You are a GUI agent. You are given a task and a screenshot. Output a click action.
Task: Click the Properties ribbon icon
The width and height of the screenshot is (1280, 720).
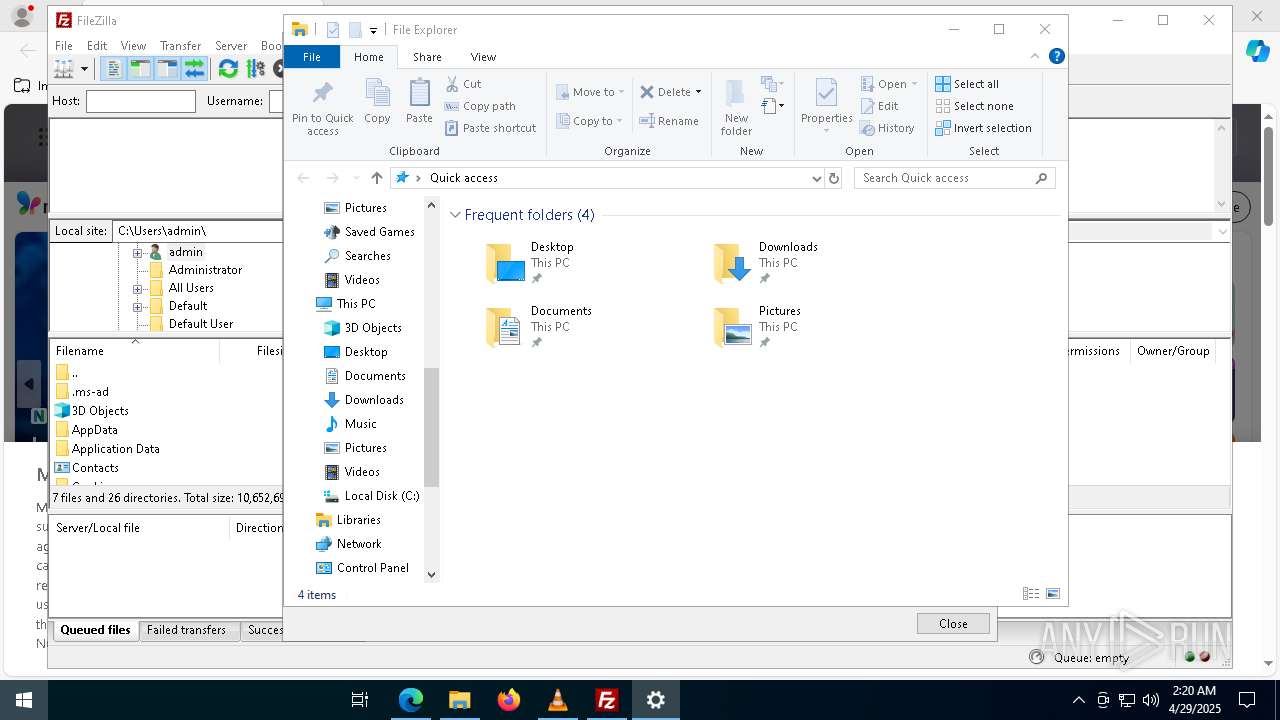point(826,106)
